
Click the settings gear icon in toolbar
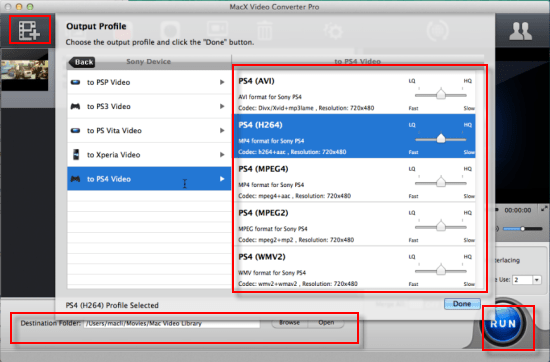coord(333,32)
